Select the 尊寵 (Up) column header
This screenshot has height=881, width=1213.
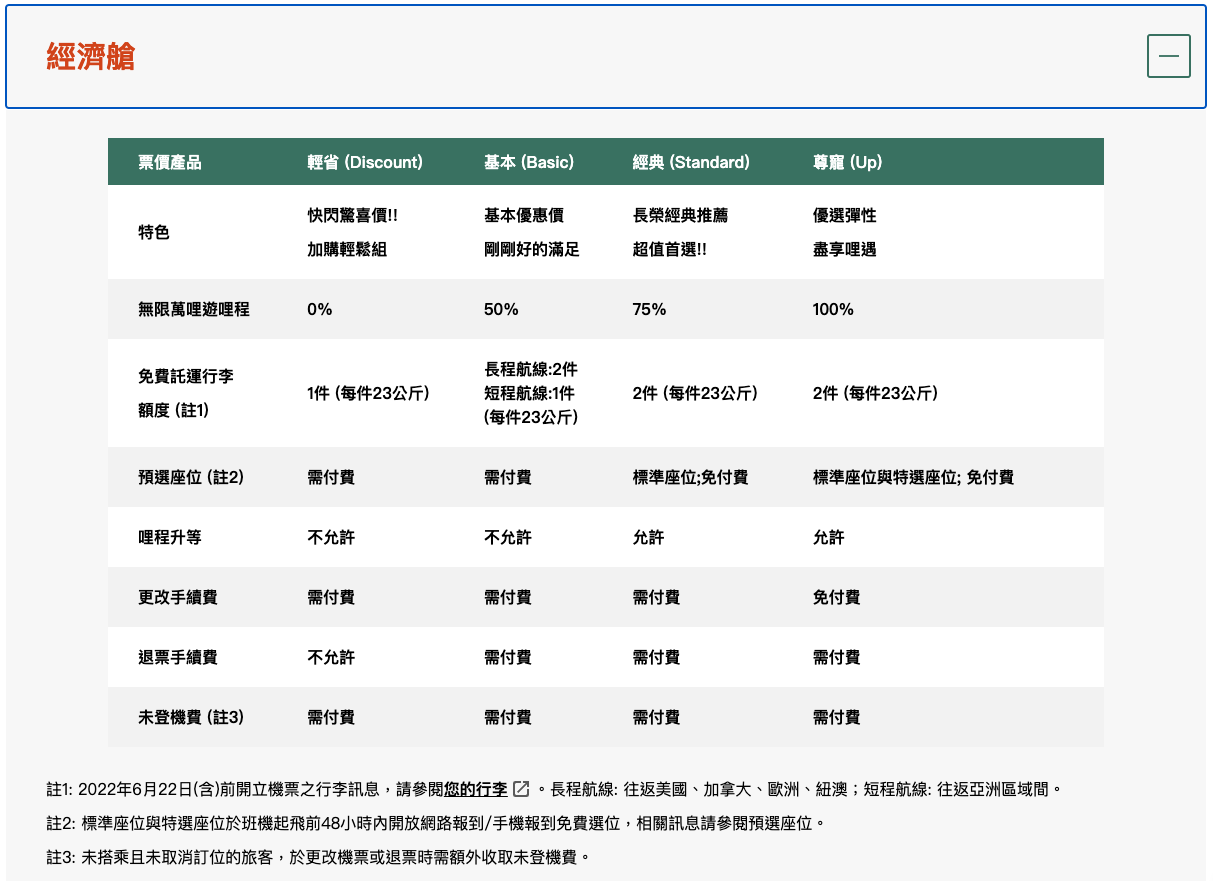pyautogui.click(x=848, y=162)
